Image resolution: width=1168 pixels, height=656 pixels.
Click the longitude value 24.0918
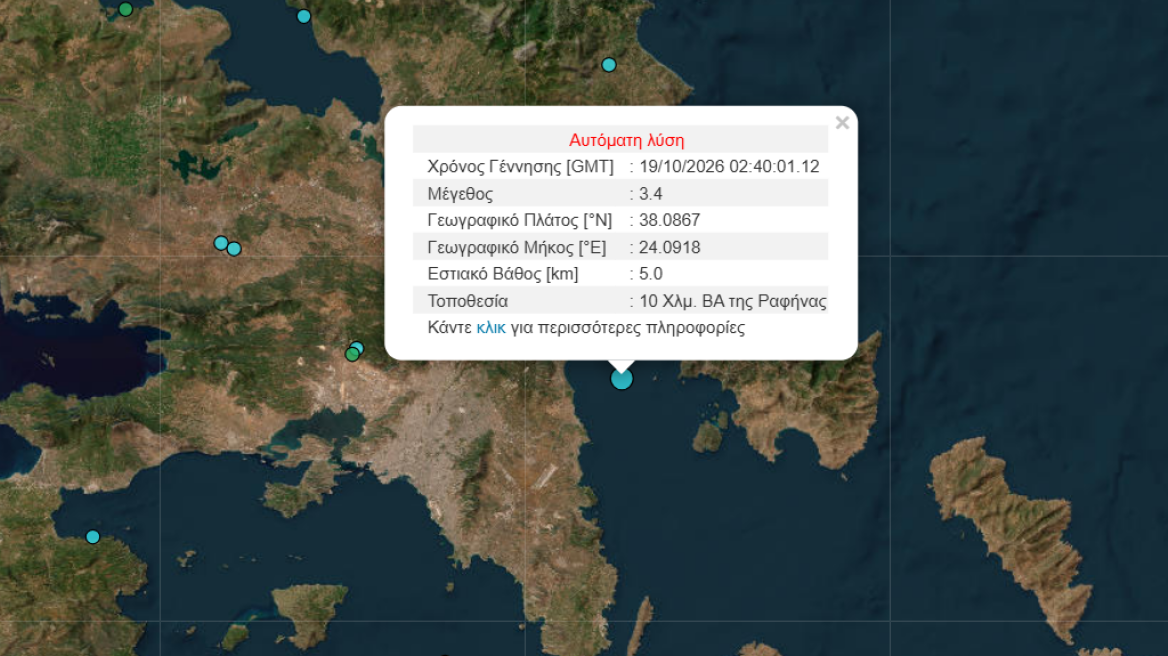click(x=669, y=247)
